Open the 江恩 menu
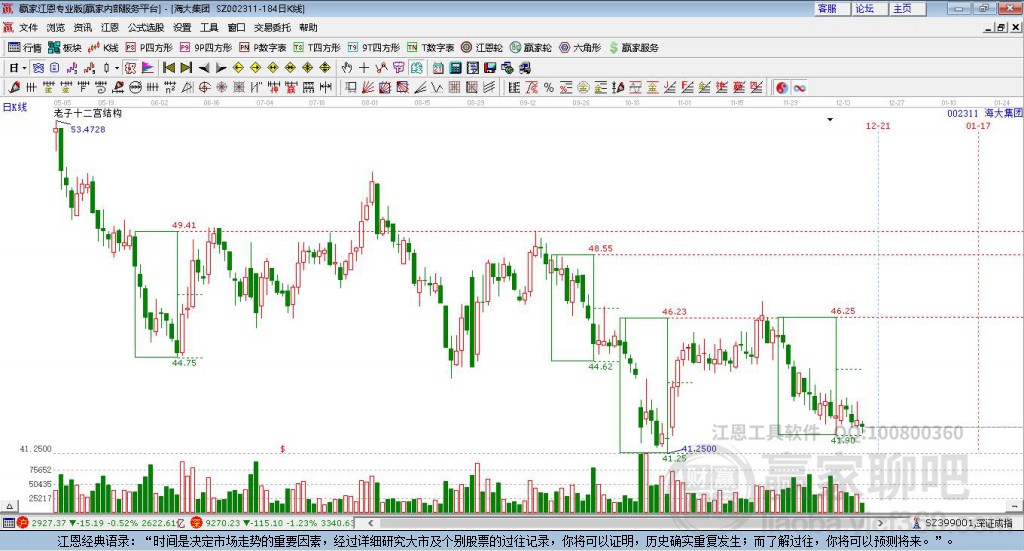Image resolution: width=1024 pixels, height=551 pixels. (x=110, y=27)
